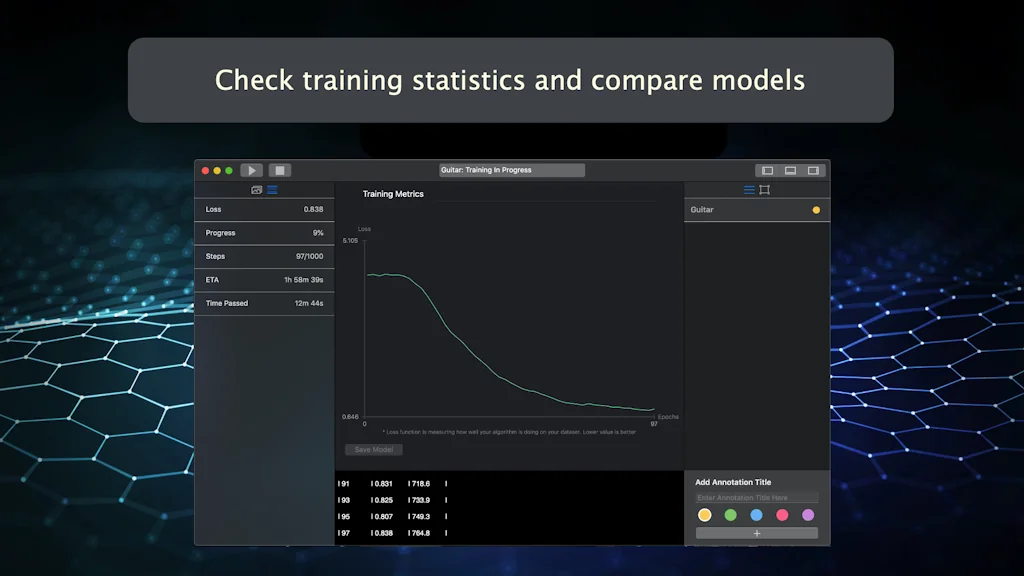
Task: Toggle the right sidebar visibility
Action: coord(813,170)
